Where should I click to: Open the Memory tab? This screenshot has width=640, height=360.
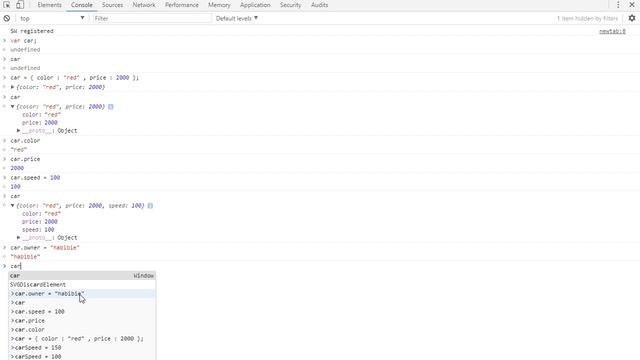219,5
